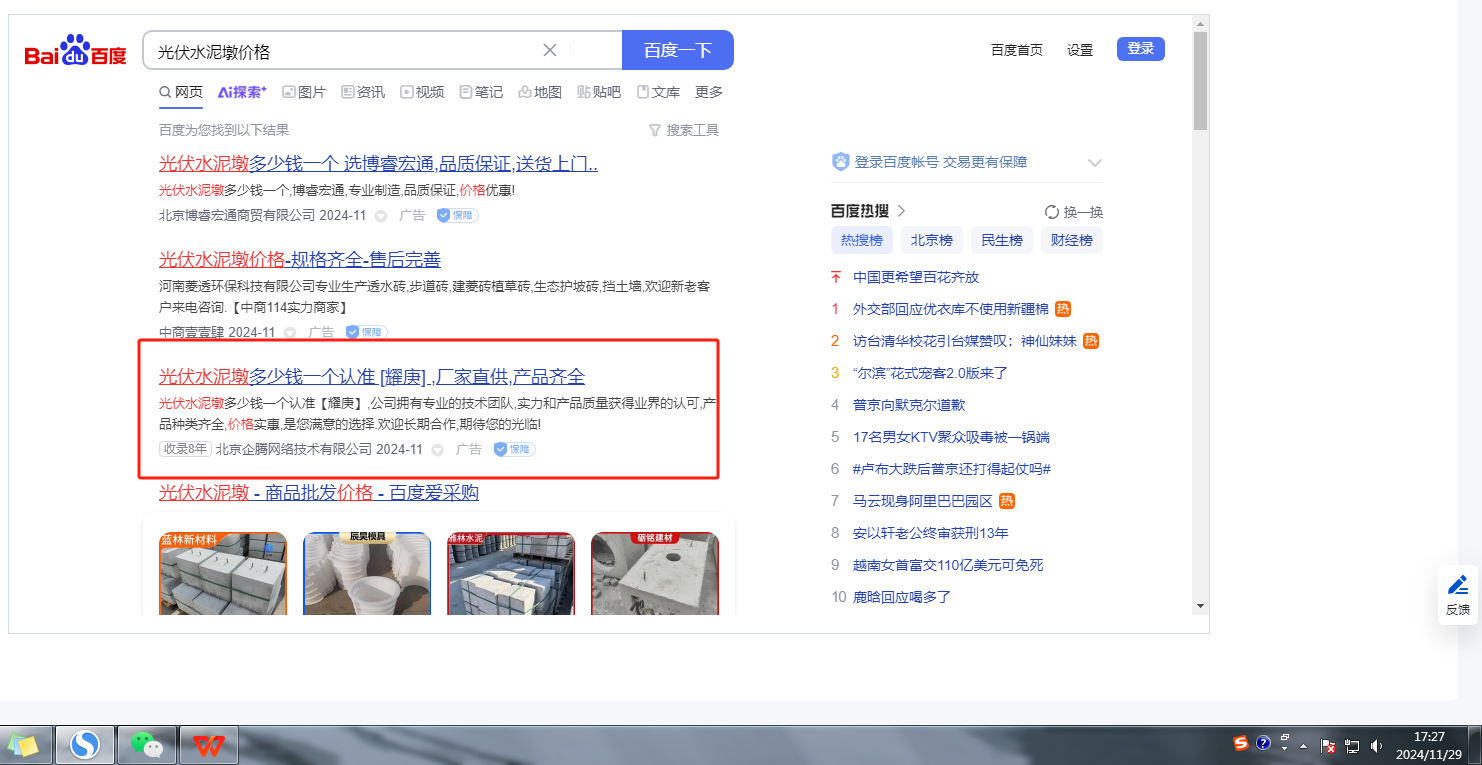
Task: Expand dropdown arrow beside 北京博睿宏通商贸有限公司 2024-11
Action: click(381, 216)
